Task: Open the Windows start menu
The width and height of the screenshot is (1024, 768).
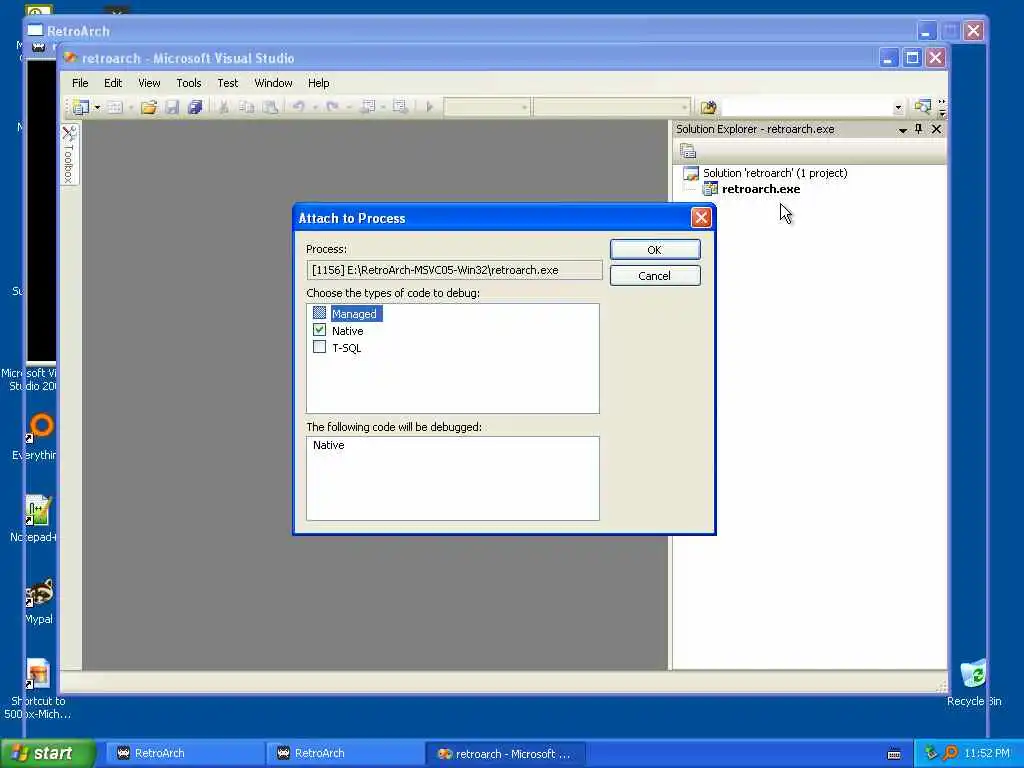Action: pyautogui.click(x=47, y=753)
